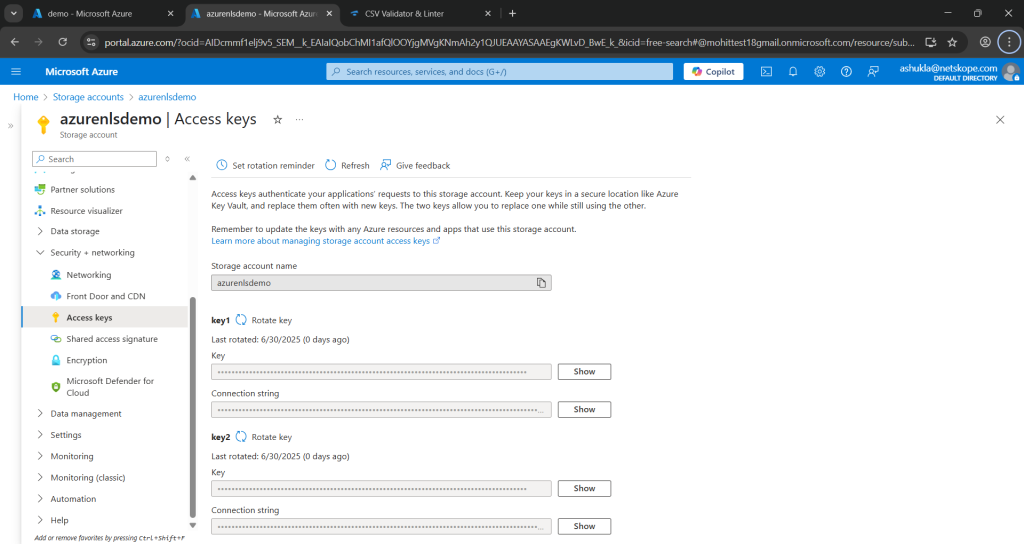1024x544 pixels.
Task: Click the Rotate key icon for key2
Action: coord(241,437)
